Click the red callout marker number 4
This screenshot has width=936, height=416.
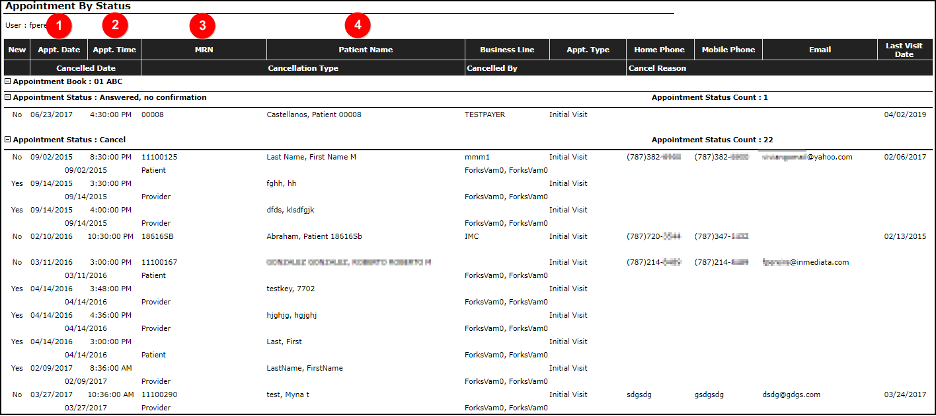[357, 22]
